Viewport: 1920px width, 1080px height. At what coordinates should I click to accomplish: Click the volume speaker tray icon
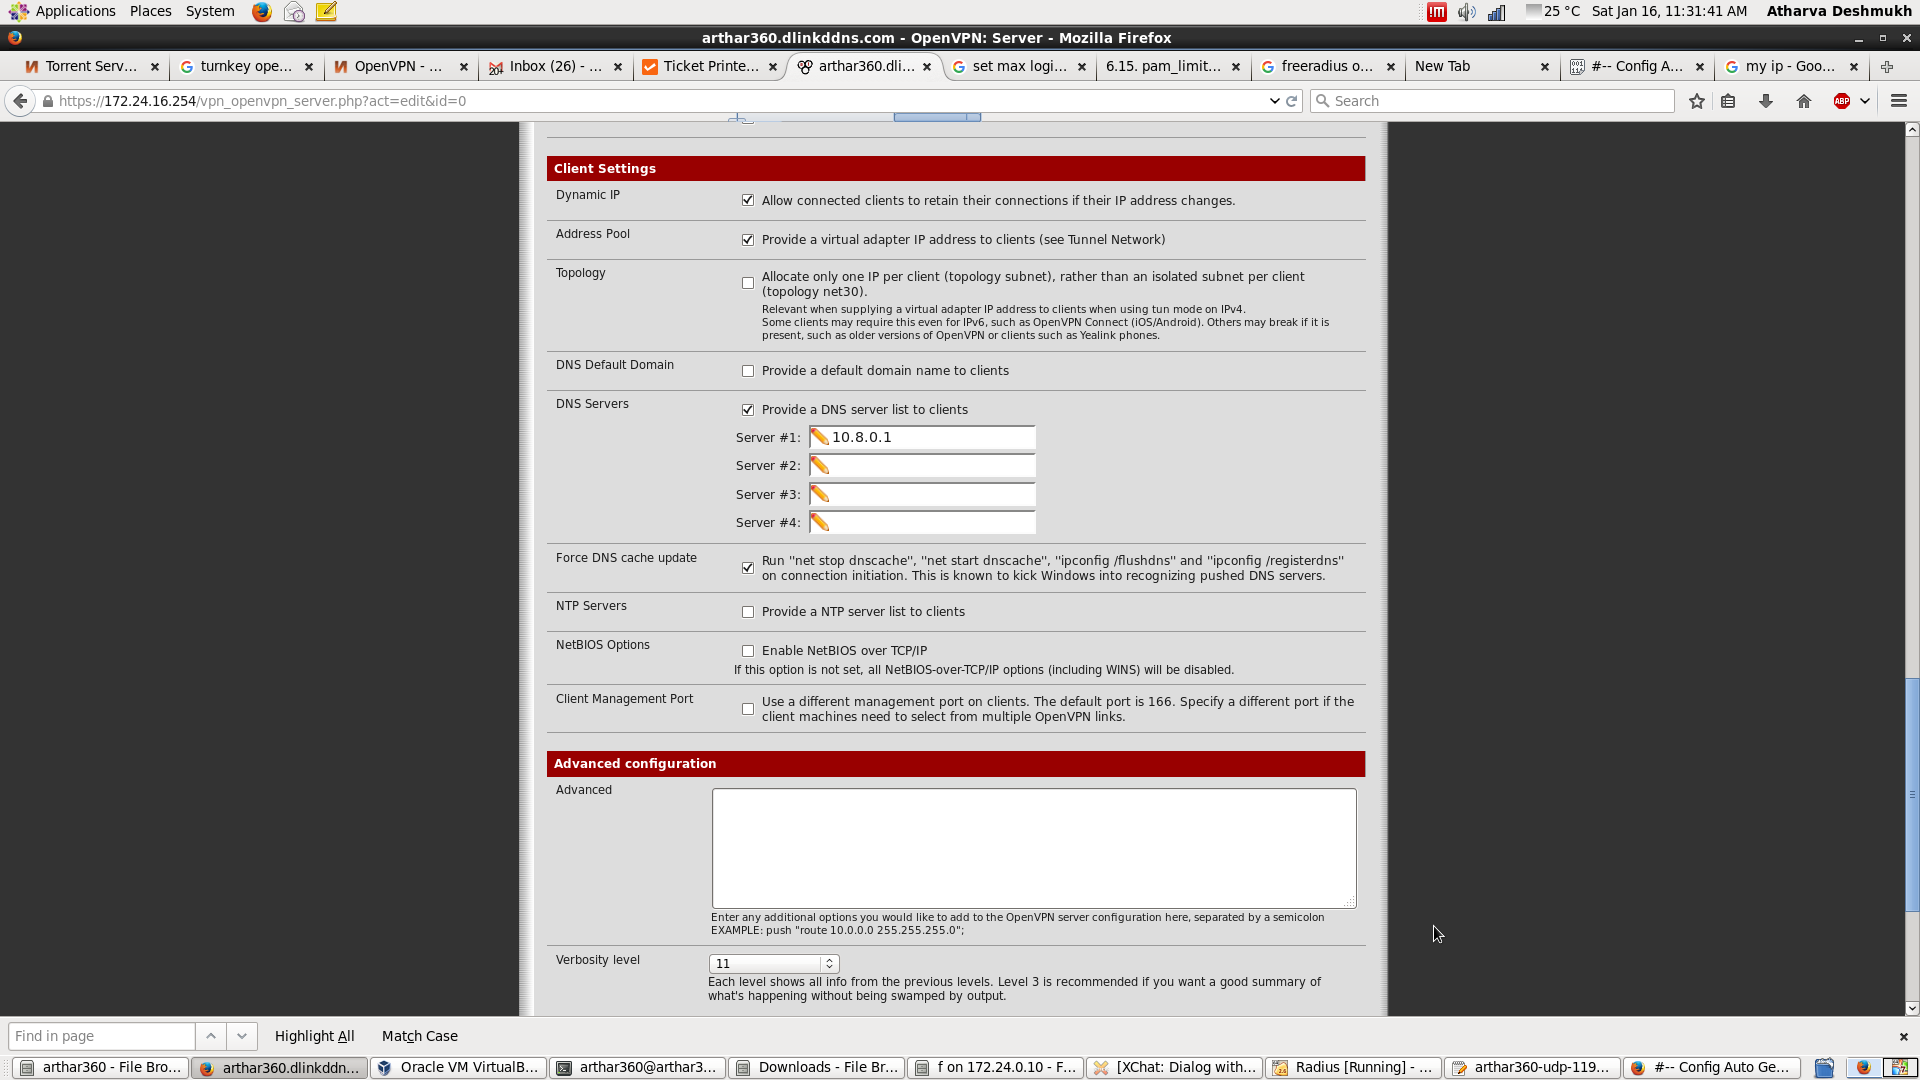pyautogui.click(x=1467, y=12)
